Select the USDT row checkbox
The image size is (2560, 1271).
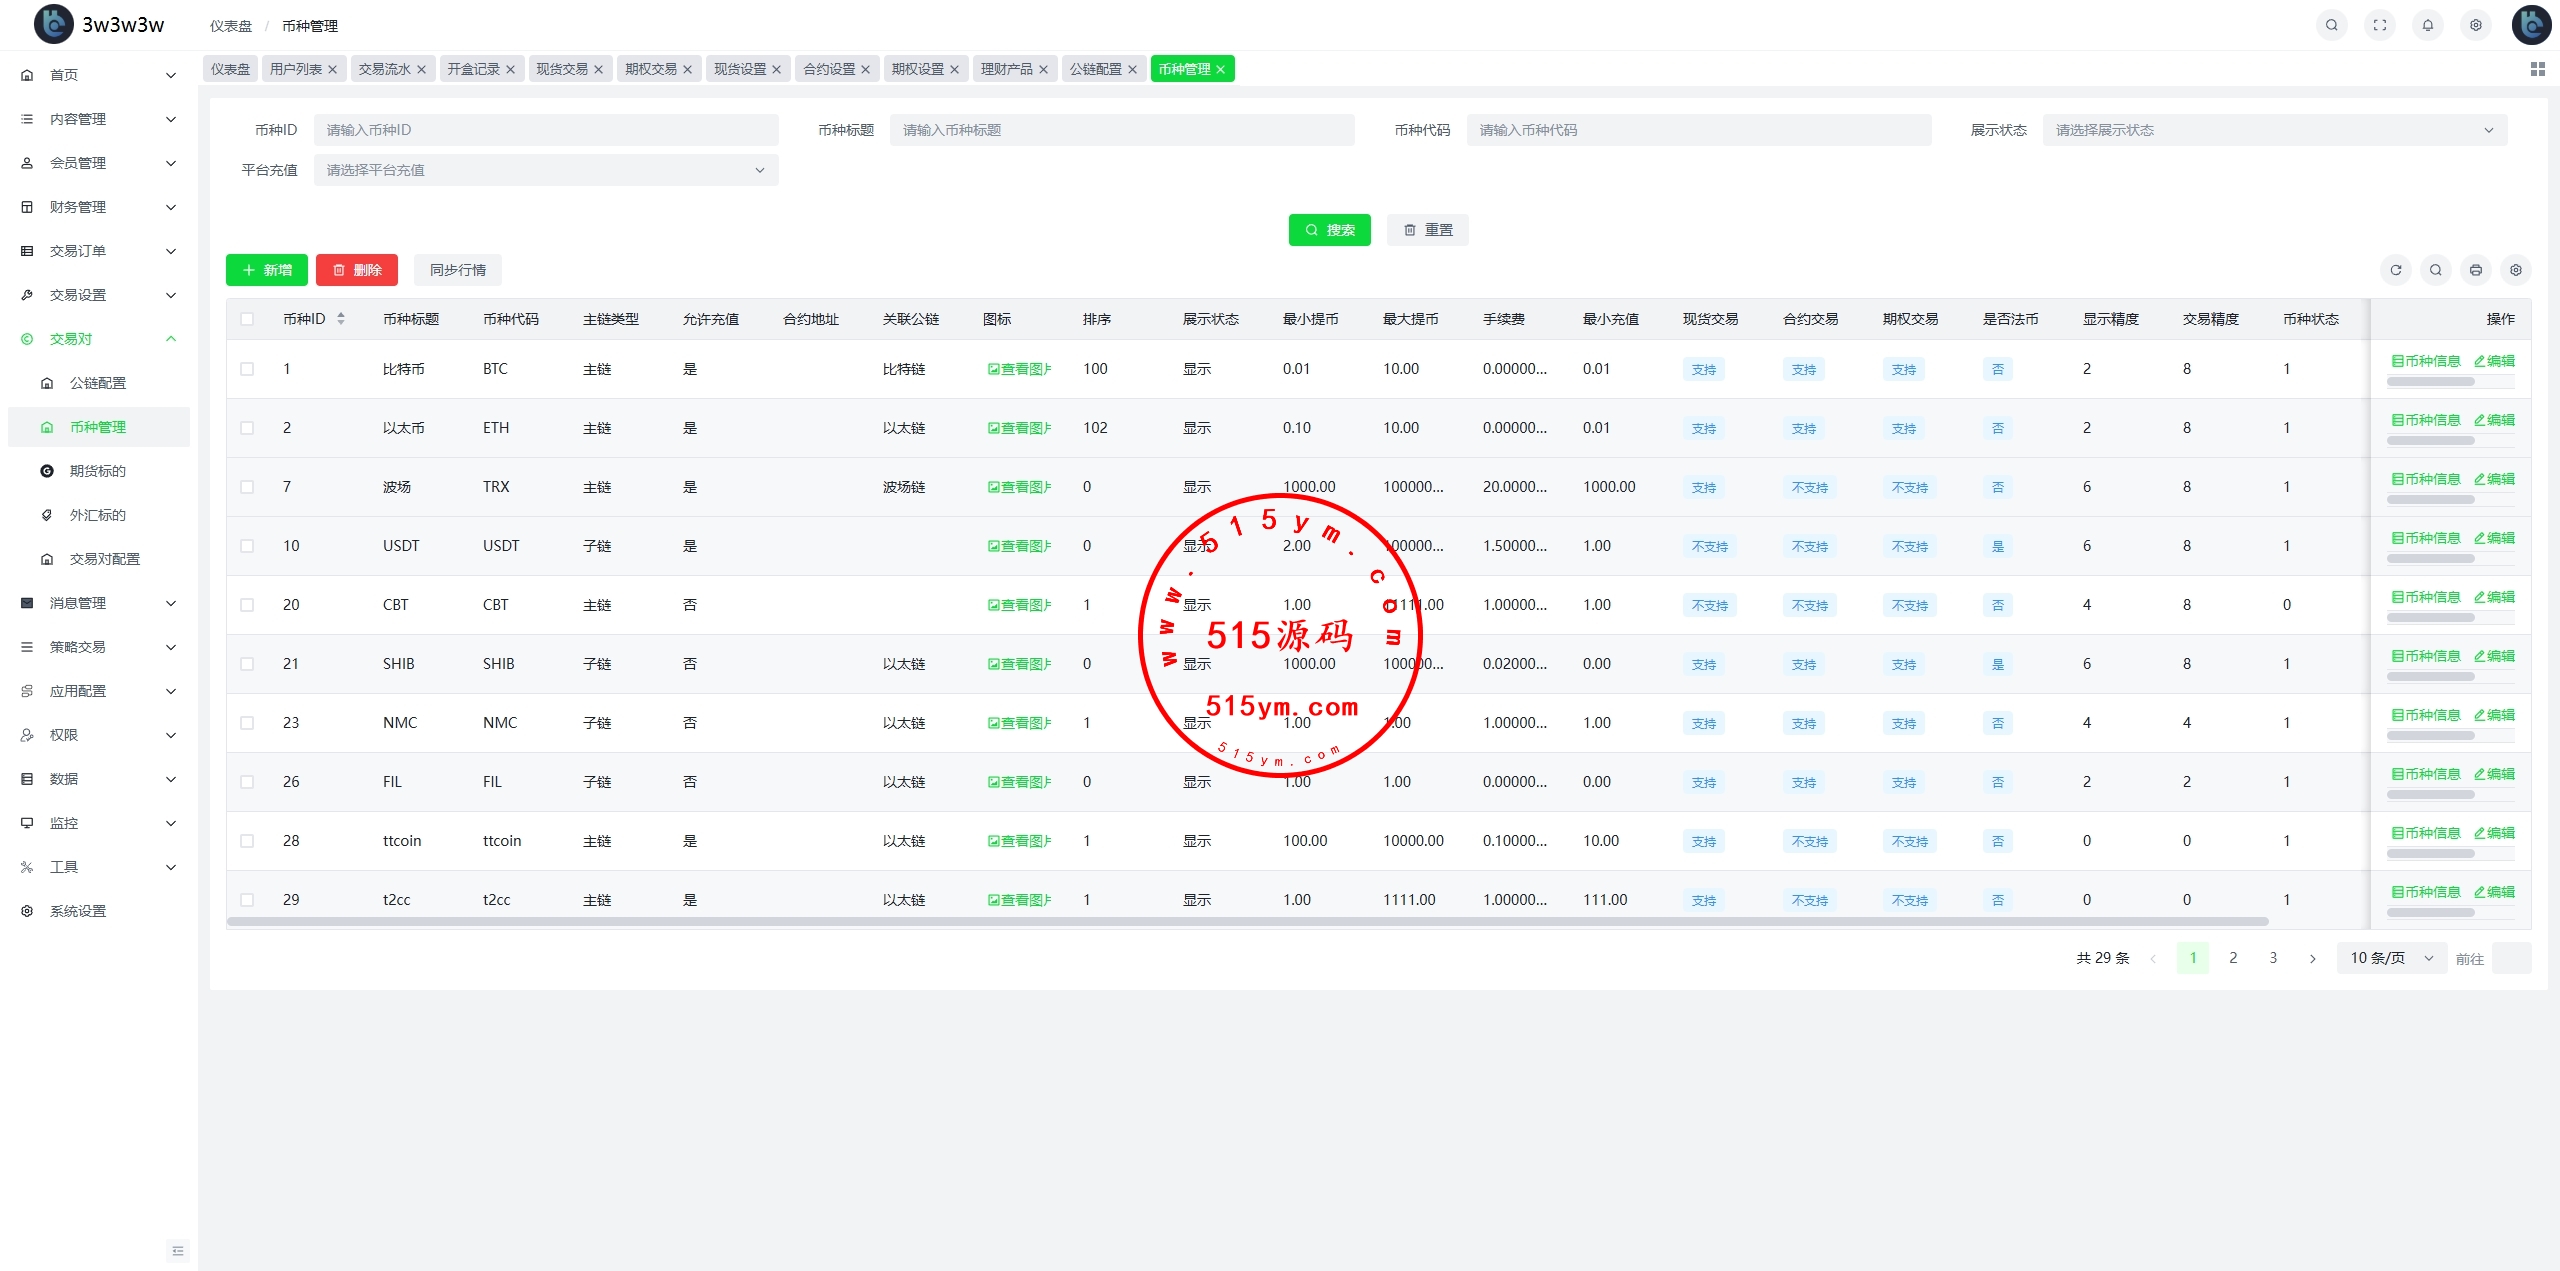[247, 546]
